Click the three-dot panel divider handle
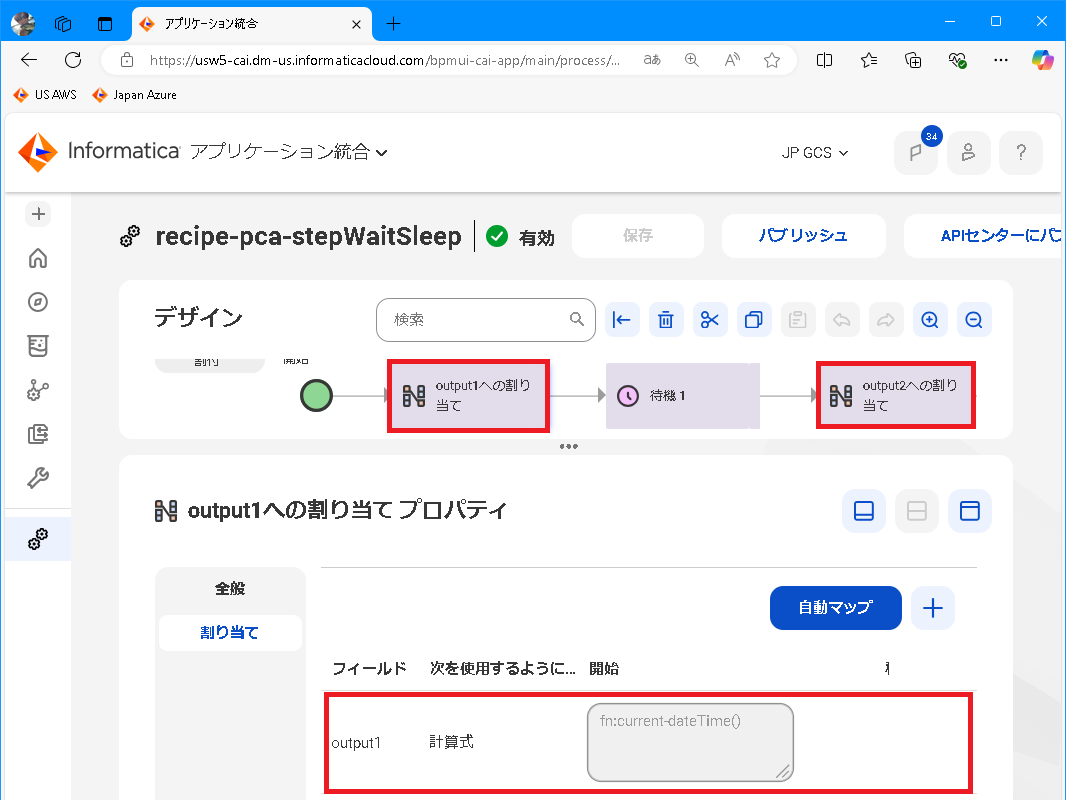Screen dimensions: 1066x800 click(x=568, y=447)
